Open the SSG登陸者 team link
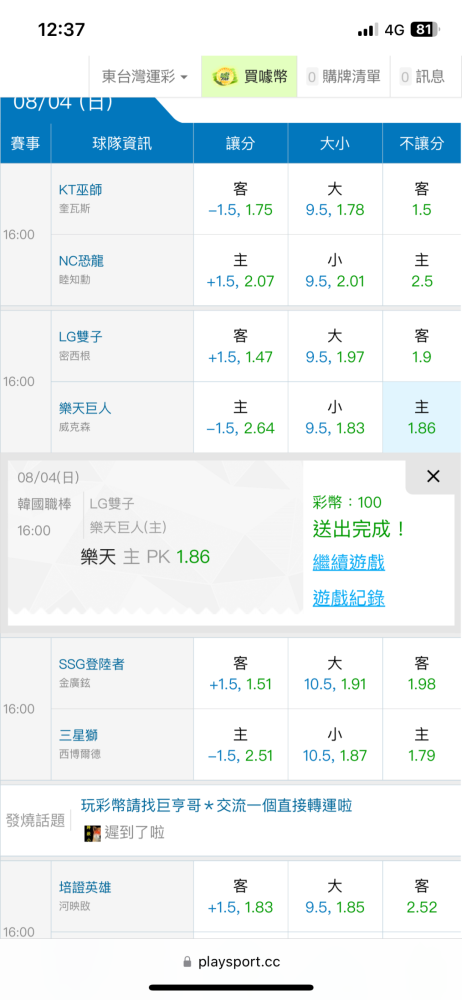Image resolution: width=462 pixels, height=1000 pixels. pyautogui.click(x=91, y=665)
